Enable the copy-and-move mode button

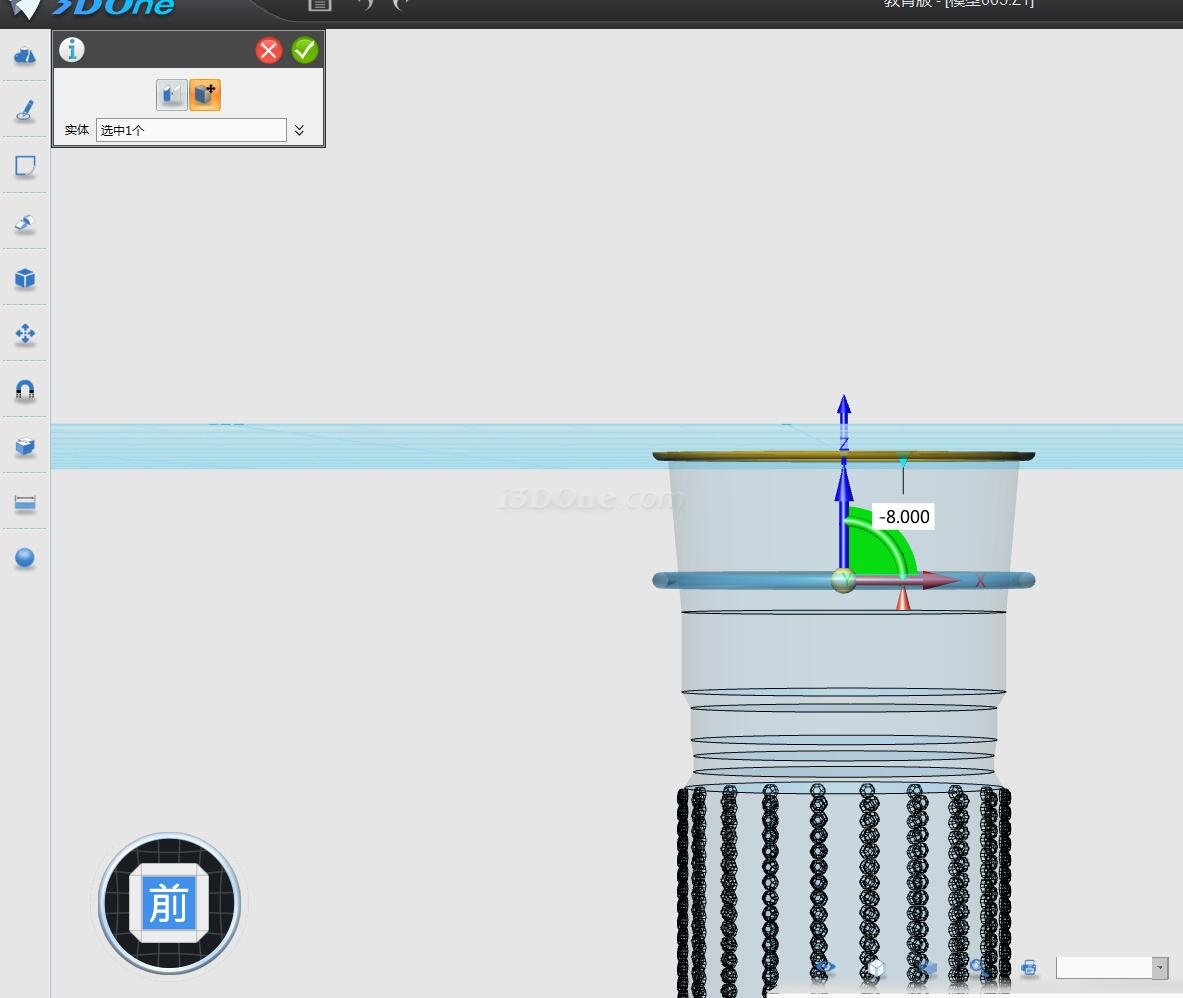pos(205,95)
